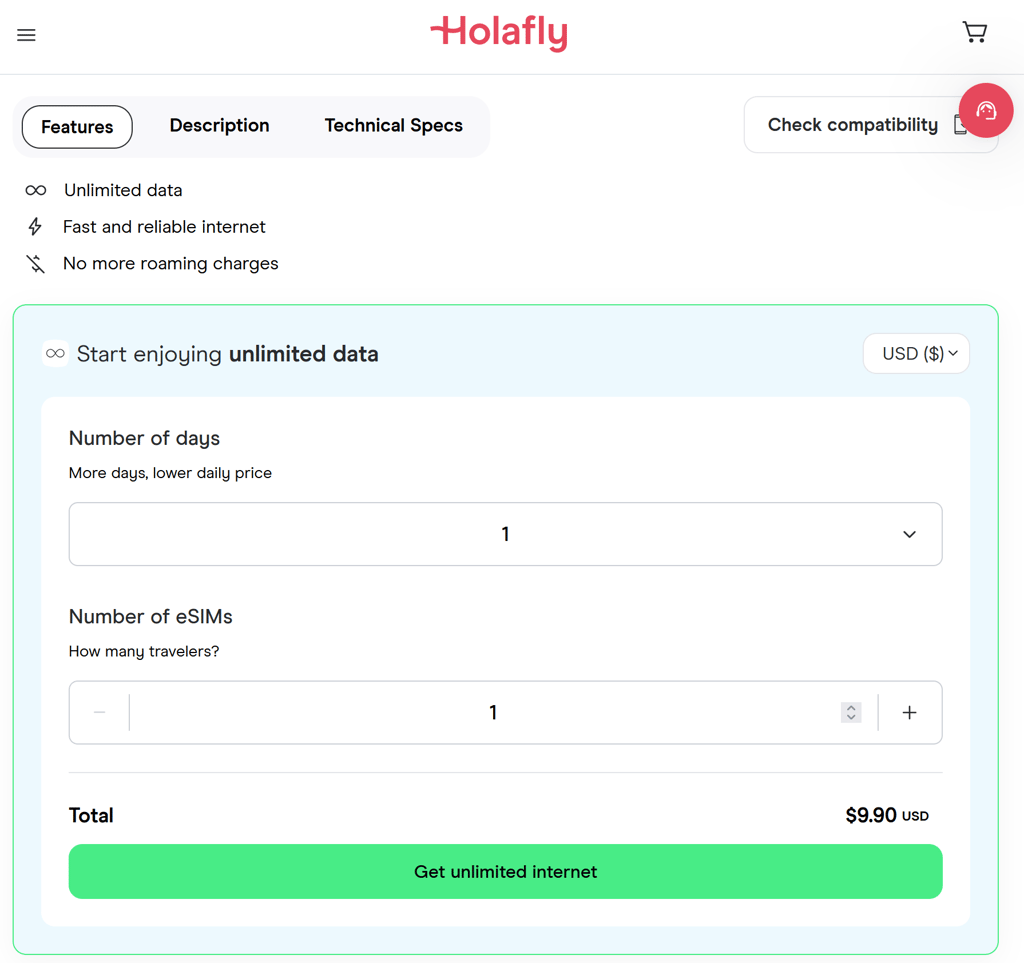1024x963 pixels.
Task: Click 'Fast and reliable internet' text
Action: point(165,227)
